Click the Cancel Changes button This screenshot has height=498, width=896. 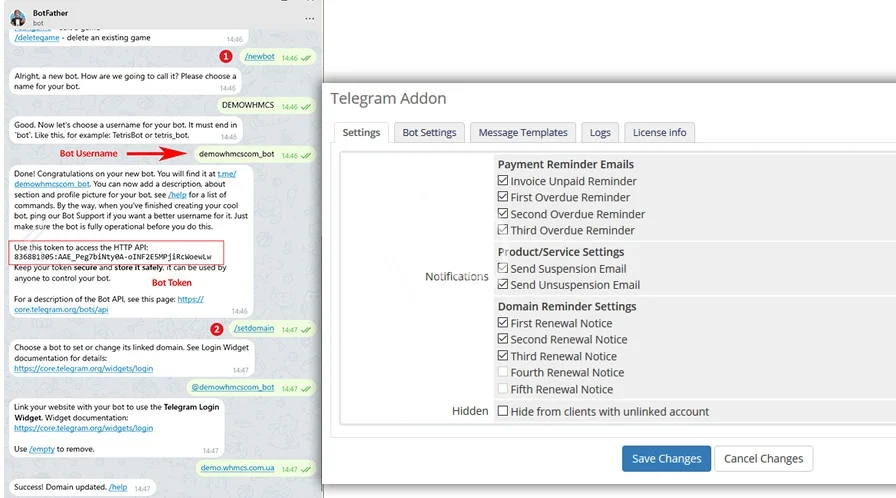[x=763, y=459]
